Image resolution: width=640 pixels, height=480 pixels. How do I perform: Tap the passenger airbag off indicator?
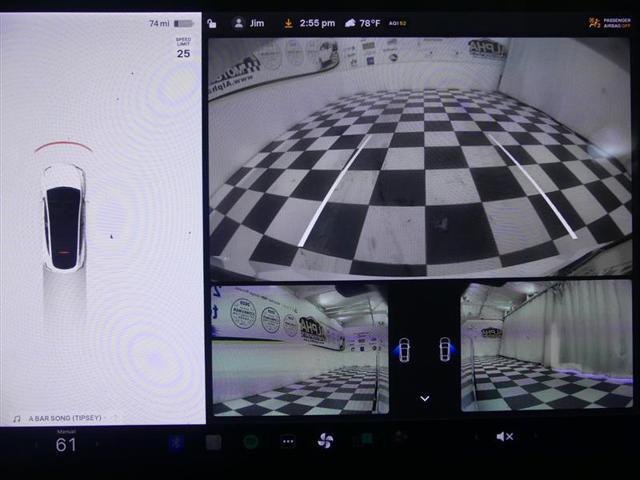[610, 23]
